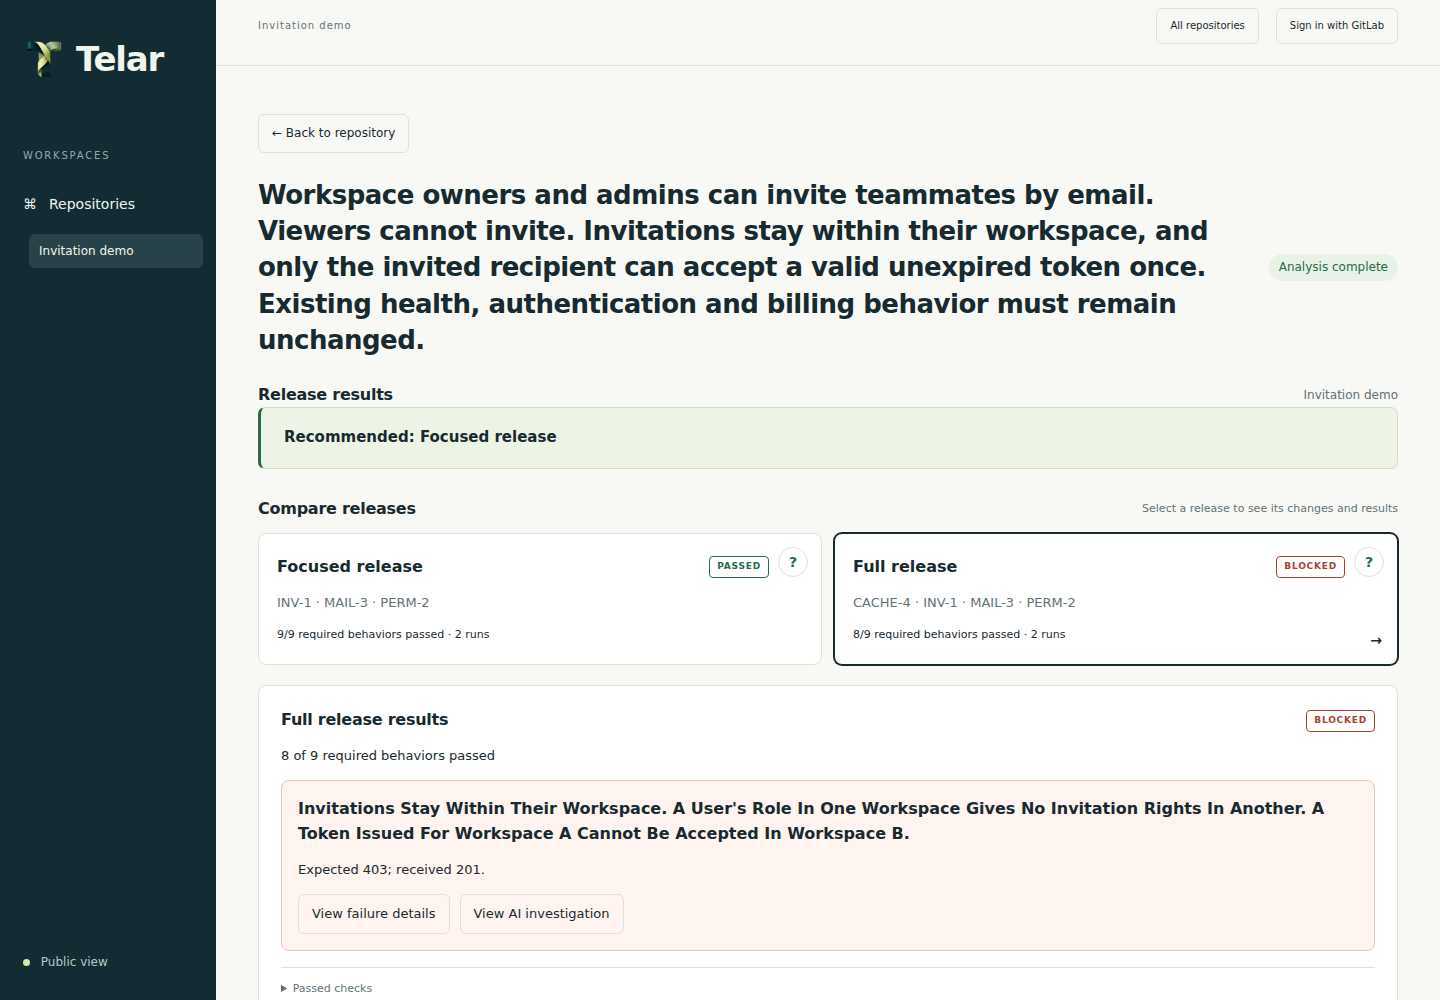Select the Focused release card
Viewport: 1440px width, 1000px height.
pos(540,599)
